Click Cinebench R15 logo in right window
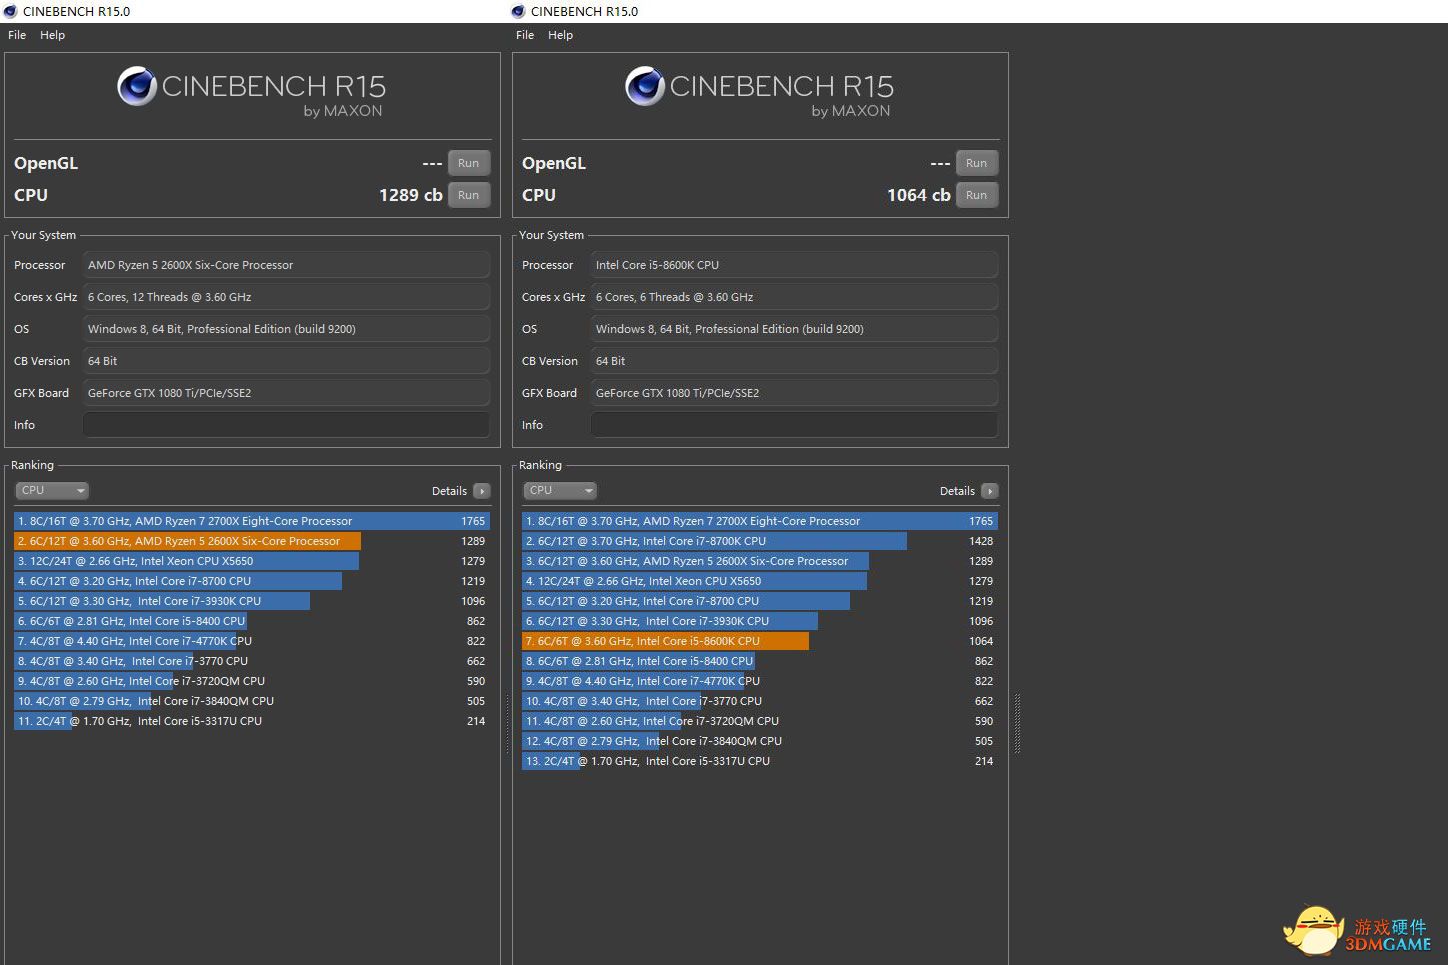The width and height of the screenshot is (1448, 965). tap(759, 92)
